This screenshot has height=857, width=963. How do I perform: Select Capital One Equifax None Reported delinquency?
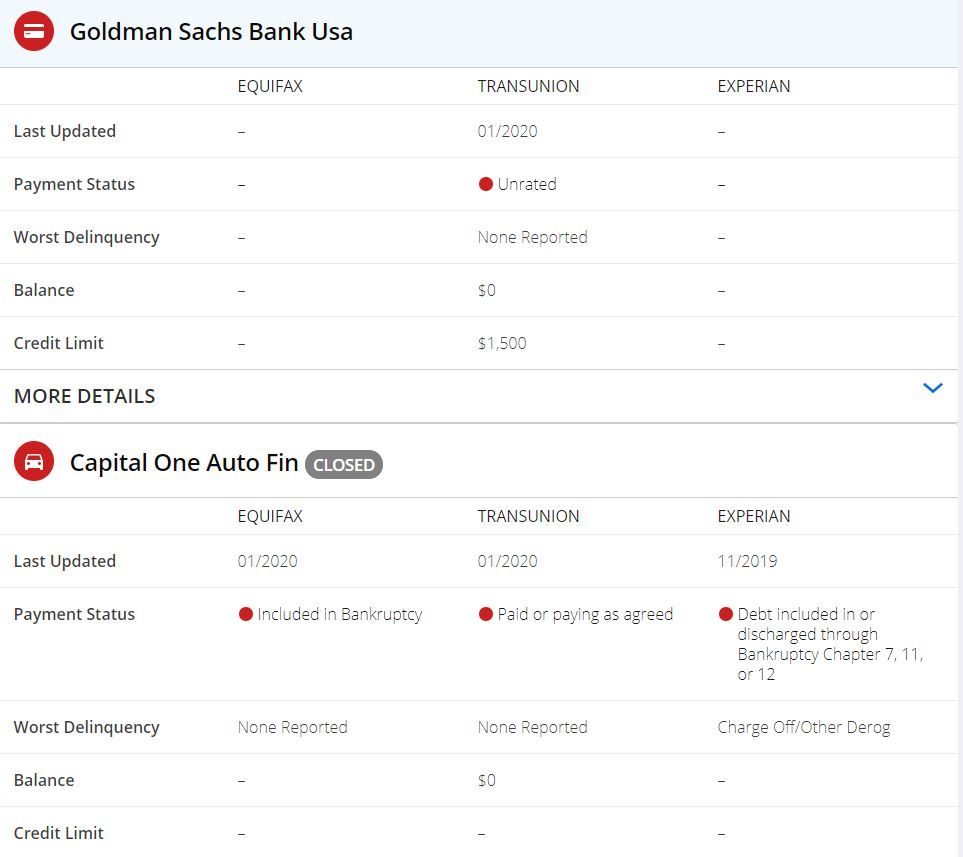(292, 727)
